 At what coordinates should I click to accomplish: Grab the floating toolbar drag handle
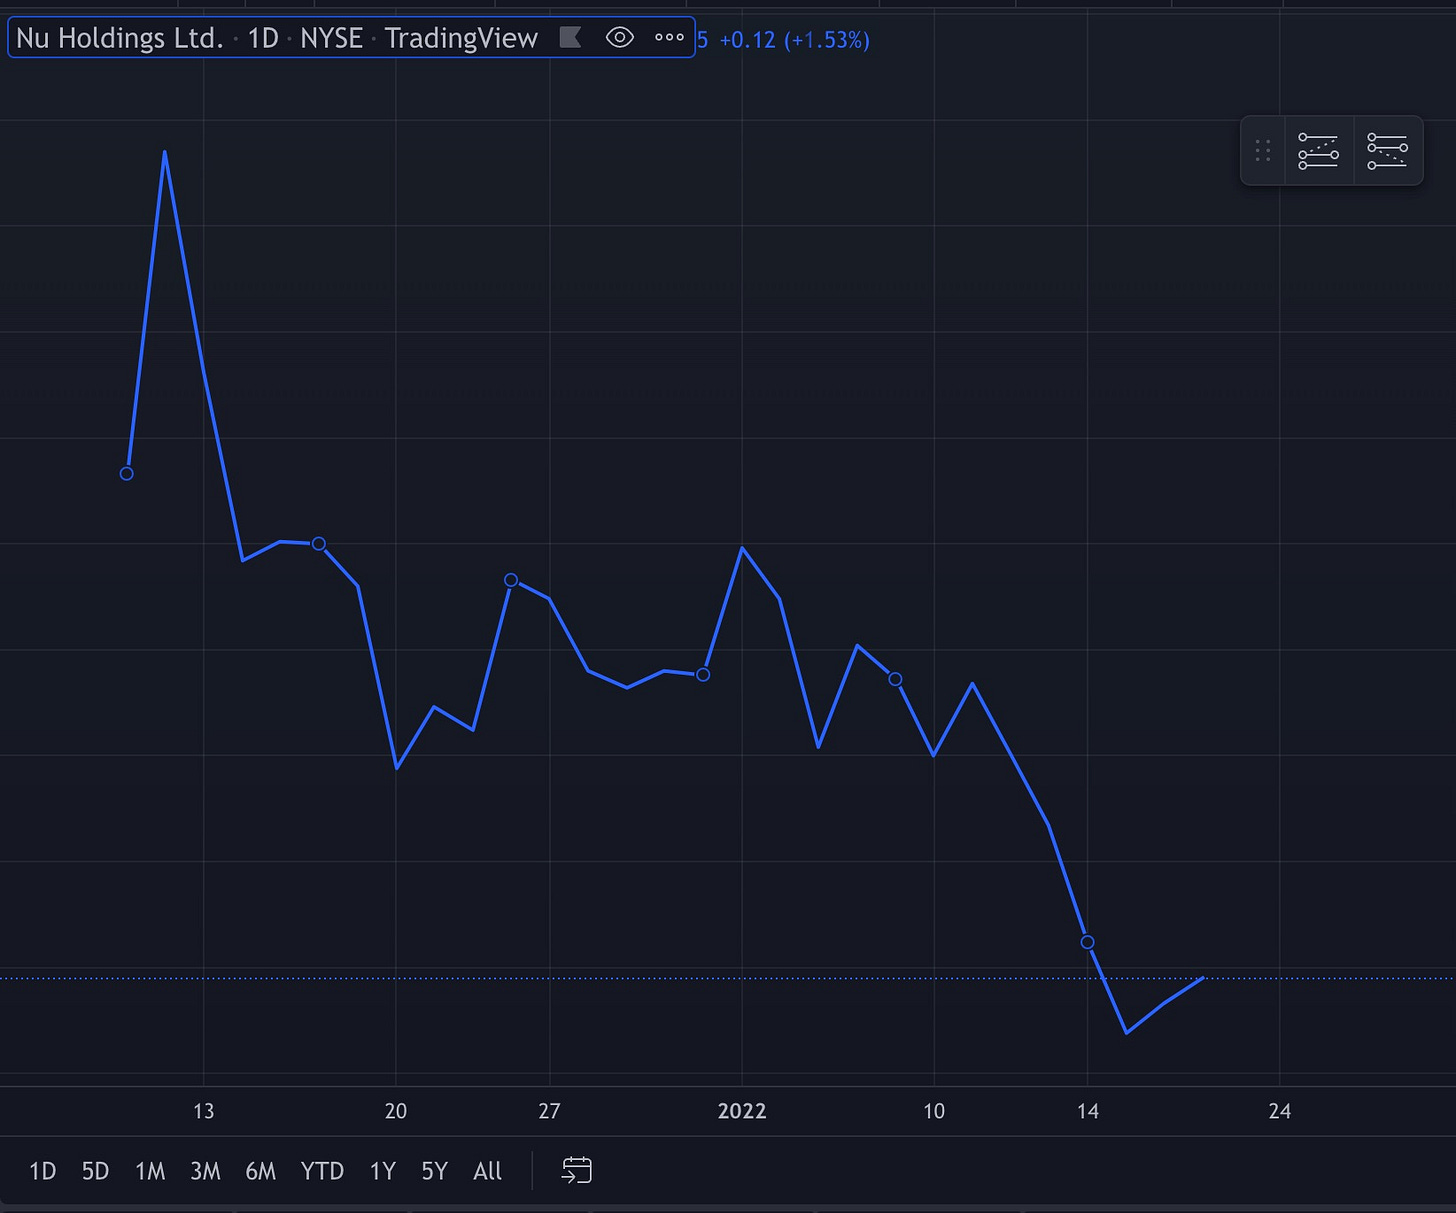point(1263,150)
